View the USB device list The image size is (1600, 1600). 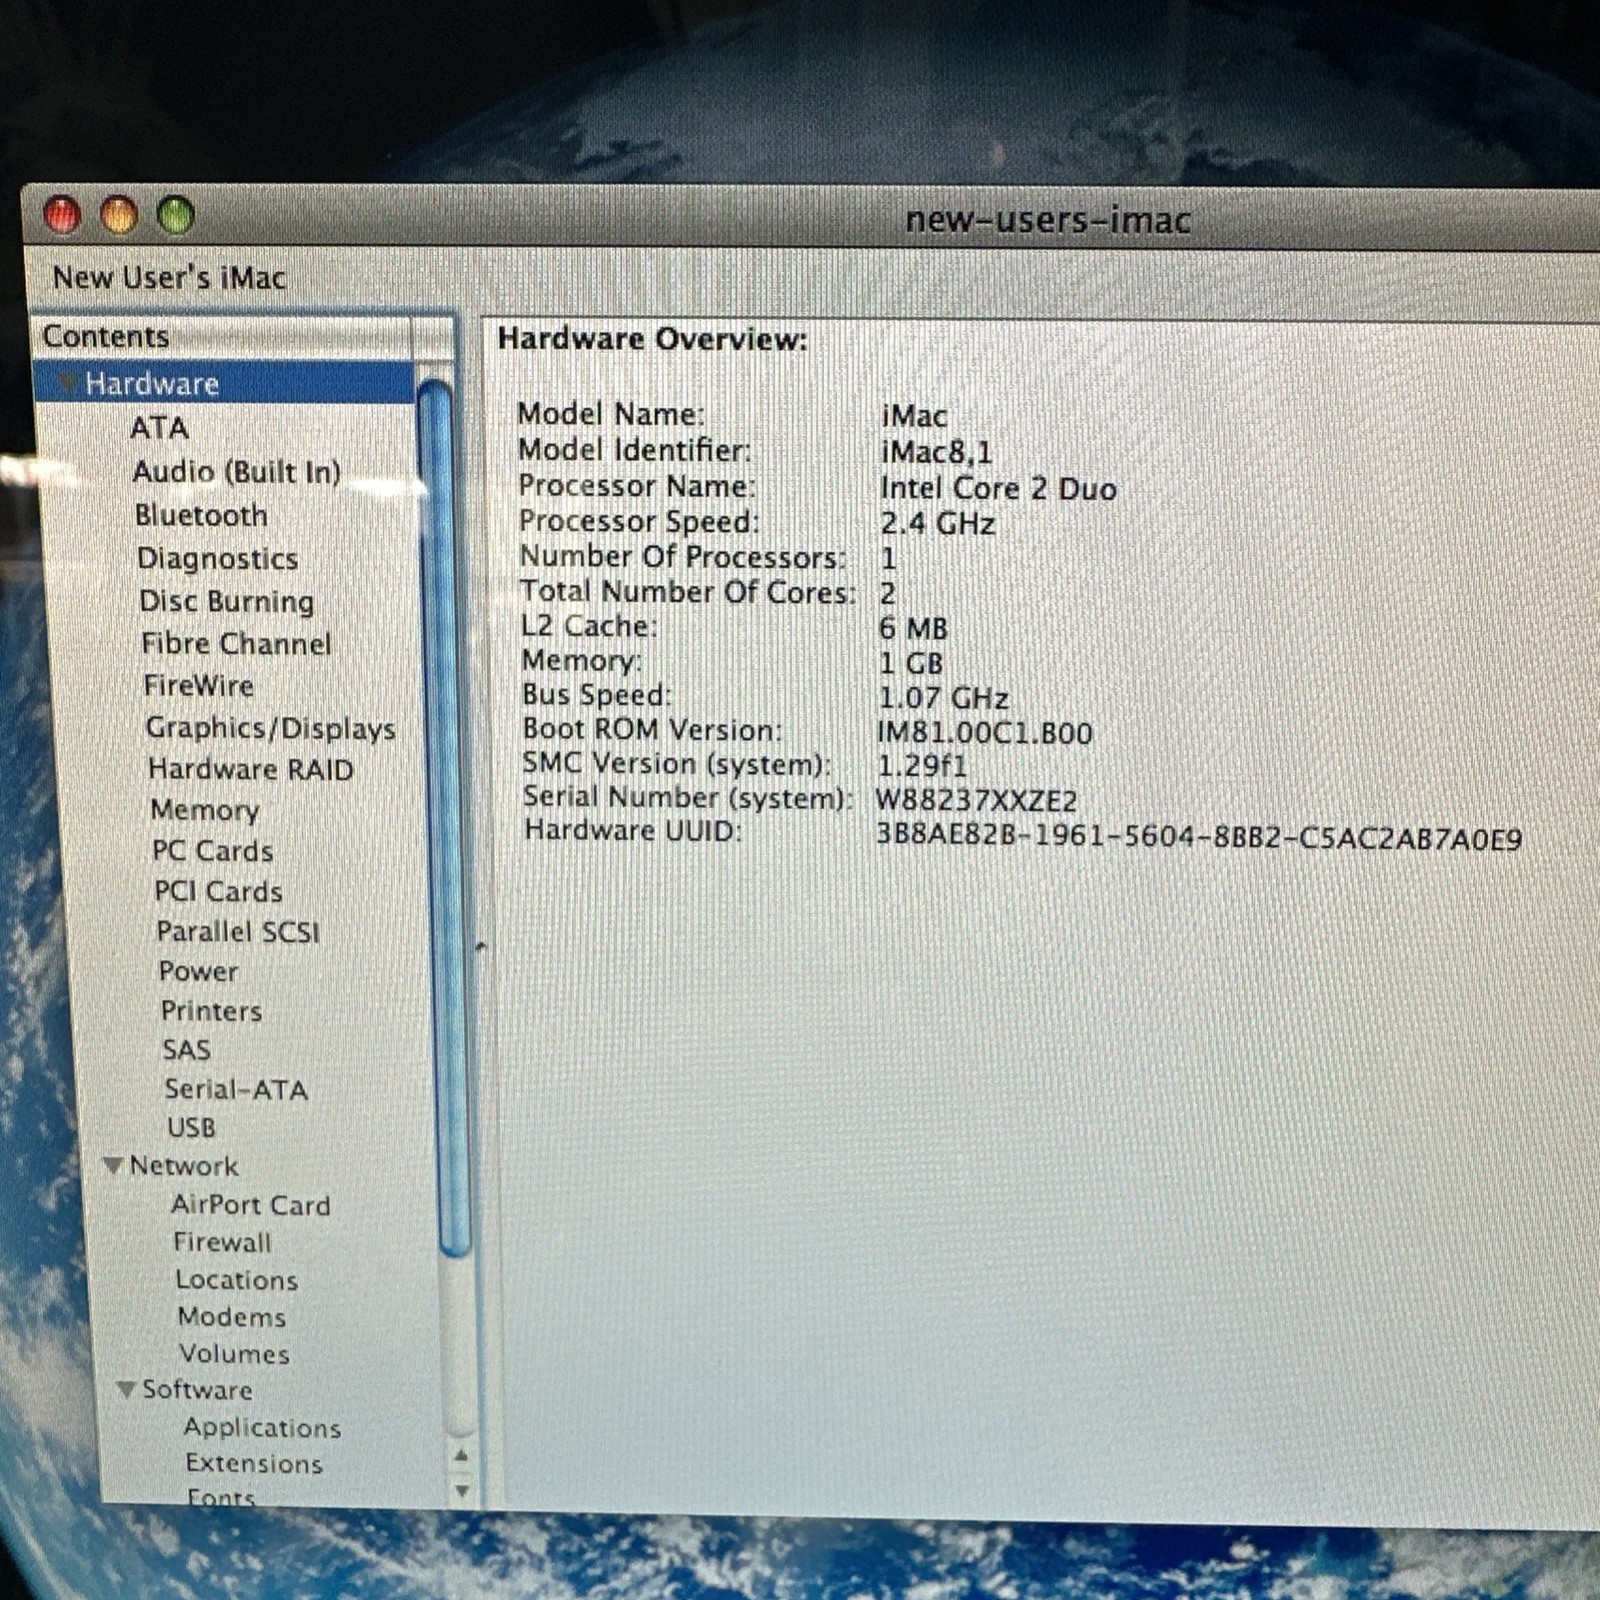pos(191,1128)
